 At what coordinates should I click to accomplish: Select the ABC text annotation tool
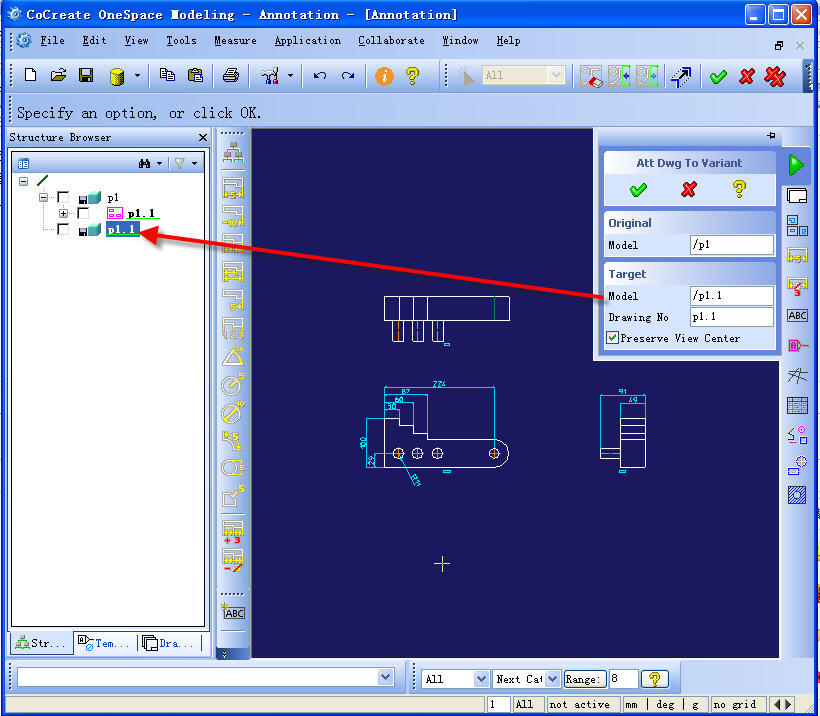coord(233,612)
